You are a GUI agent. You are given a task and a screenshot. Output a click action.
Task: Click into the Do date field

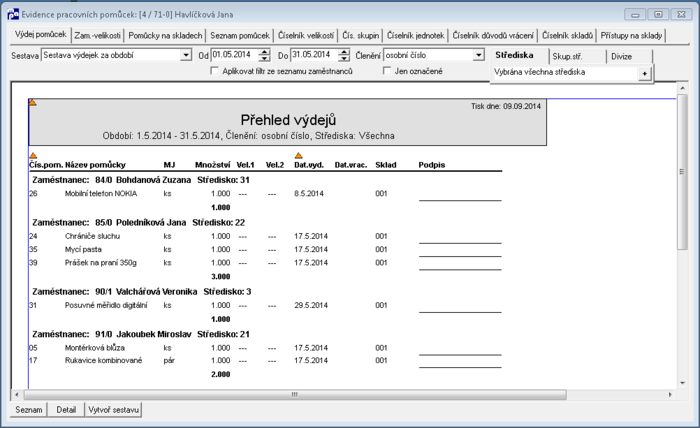pyautogui.click(x=314, y=55)
